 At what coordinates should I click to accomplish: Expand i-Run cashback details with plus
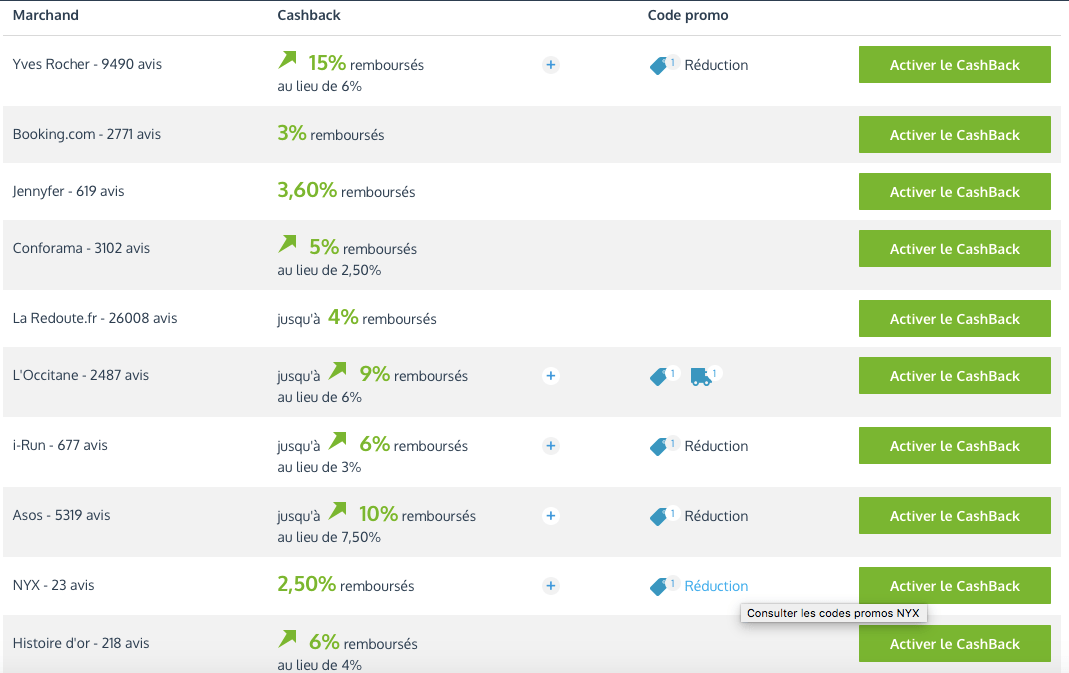(550, 446)
